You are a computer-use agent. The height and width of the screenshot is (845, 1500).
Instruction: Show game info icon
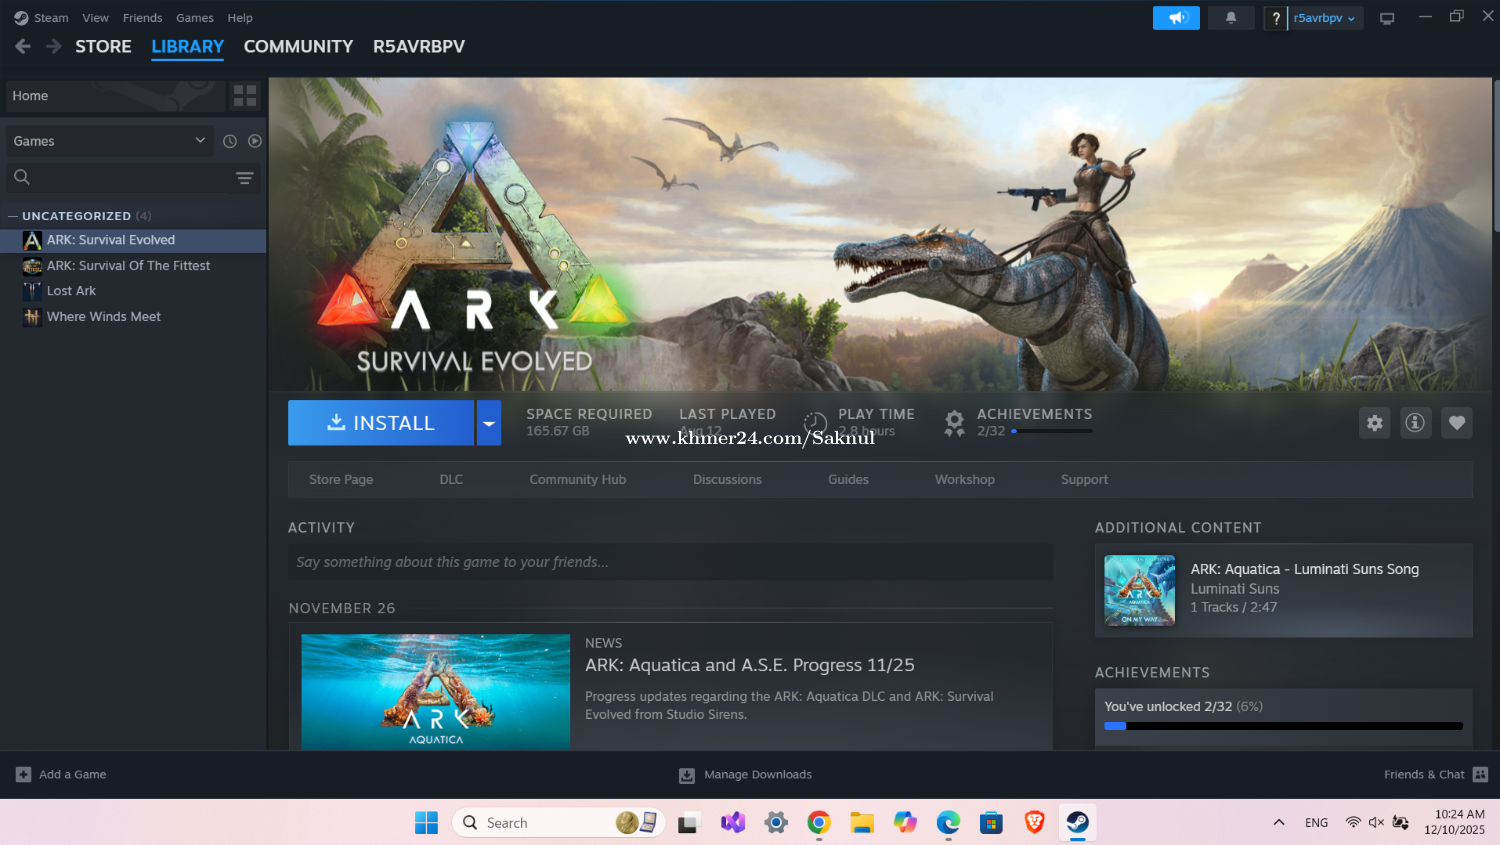(1415, 423)
